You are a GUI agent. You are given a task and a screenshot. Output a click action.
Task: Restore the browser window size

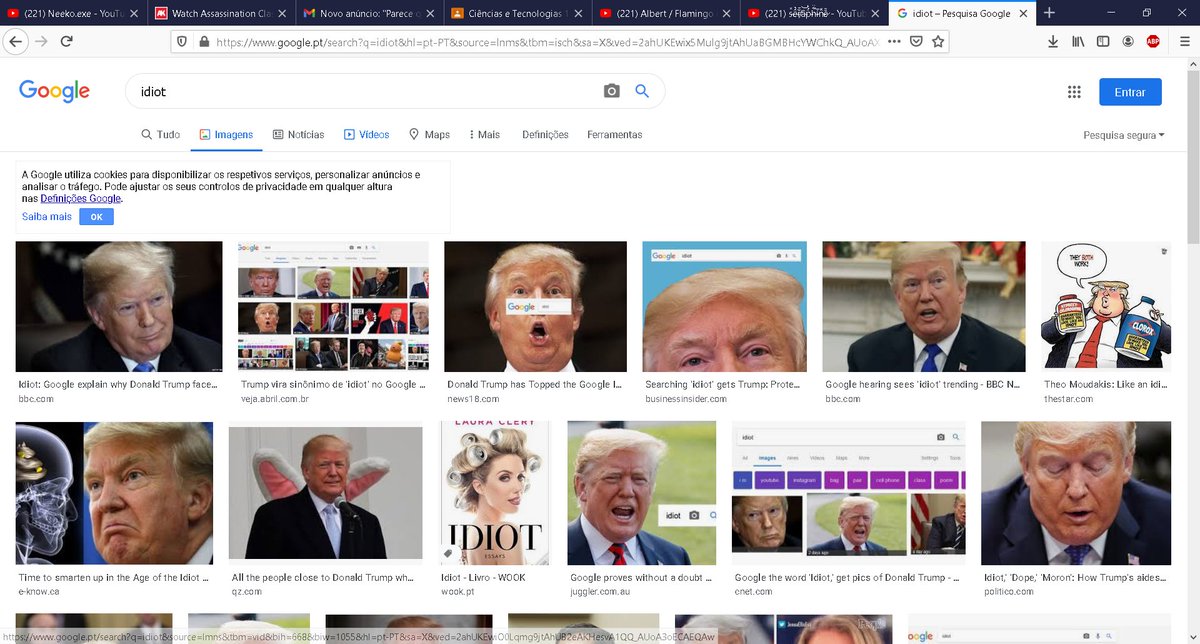pyautogui.click(x=1146, y=13)
